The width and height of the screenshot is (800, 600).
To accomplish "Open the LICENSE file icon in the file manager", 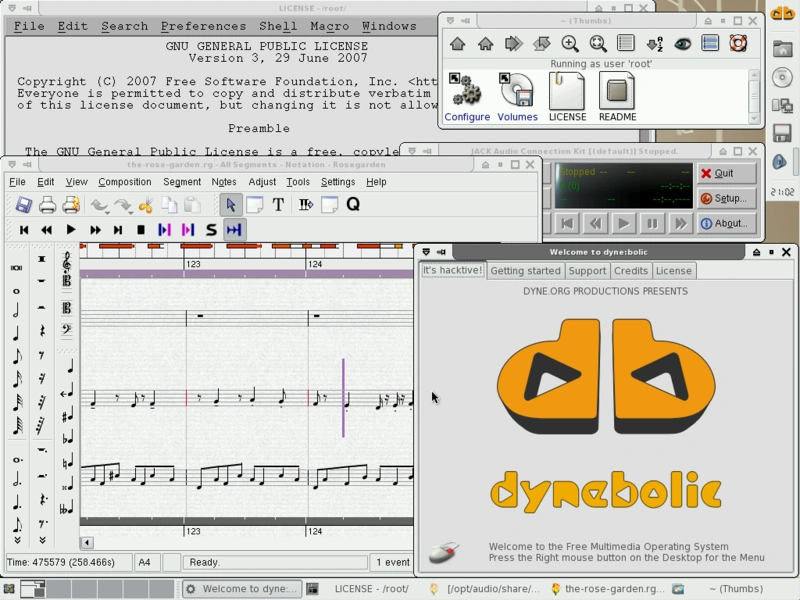I will tap(567, 95).
